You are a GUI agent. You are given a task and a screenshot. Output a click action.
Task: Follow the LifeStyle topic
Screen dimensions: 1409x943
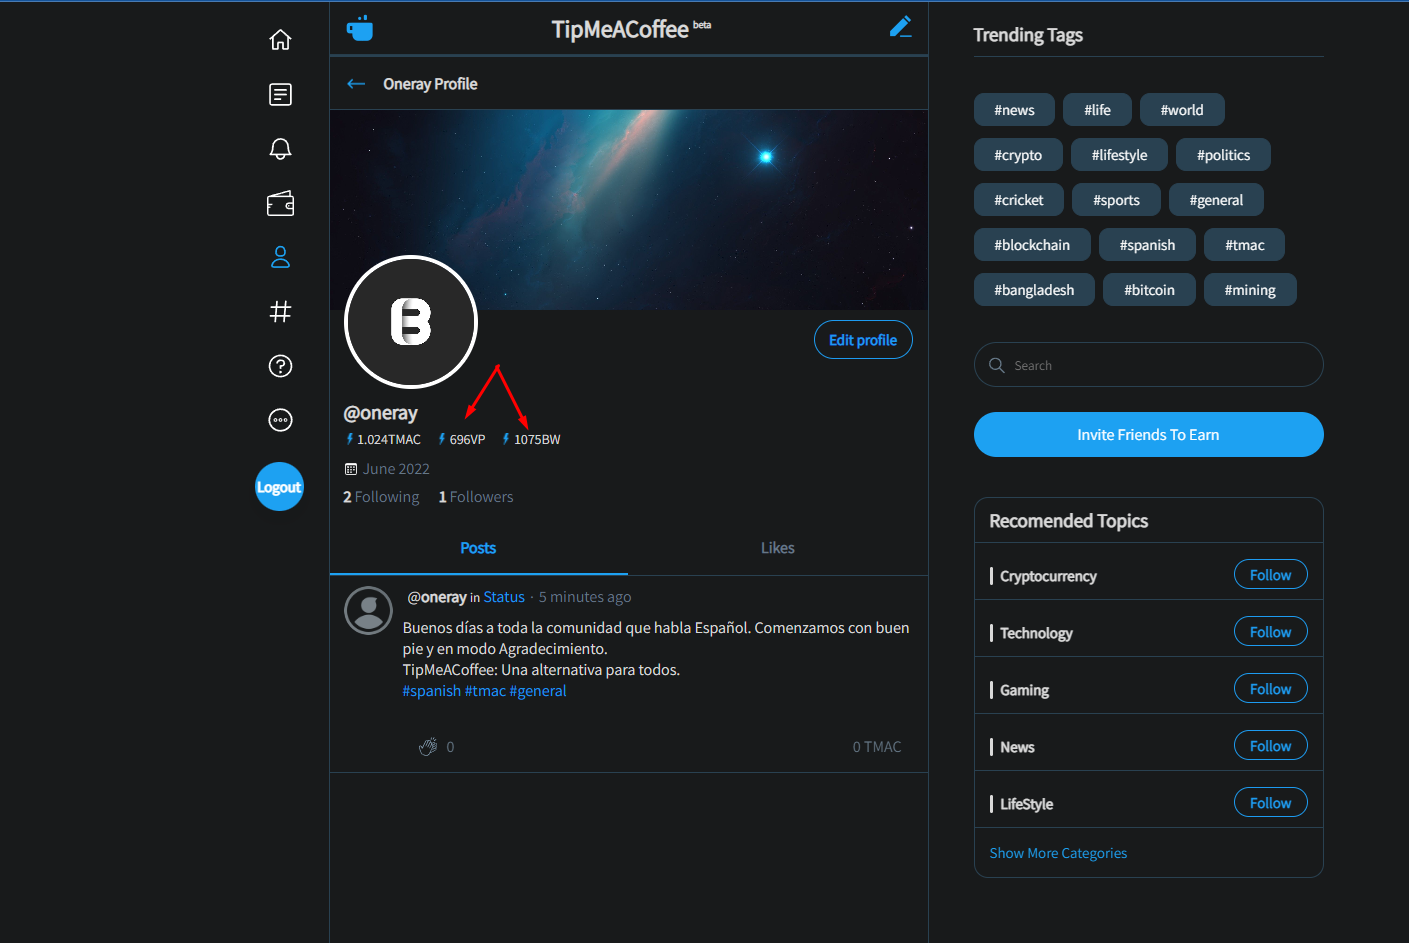[1270, 803]
